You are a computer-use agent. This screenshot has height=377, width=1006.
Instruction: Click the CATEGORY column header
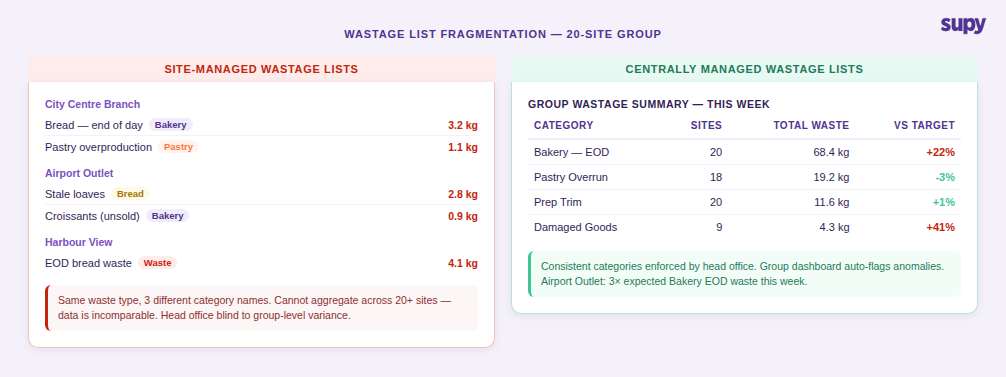563,125
